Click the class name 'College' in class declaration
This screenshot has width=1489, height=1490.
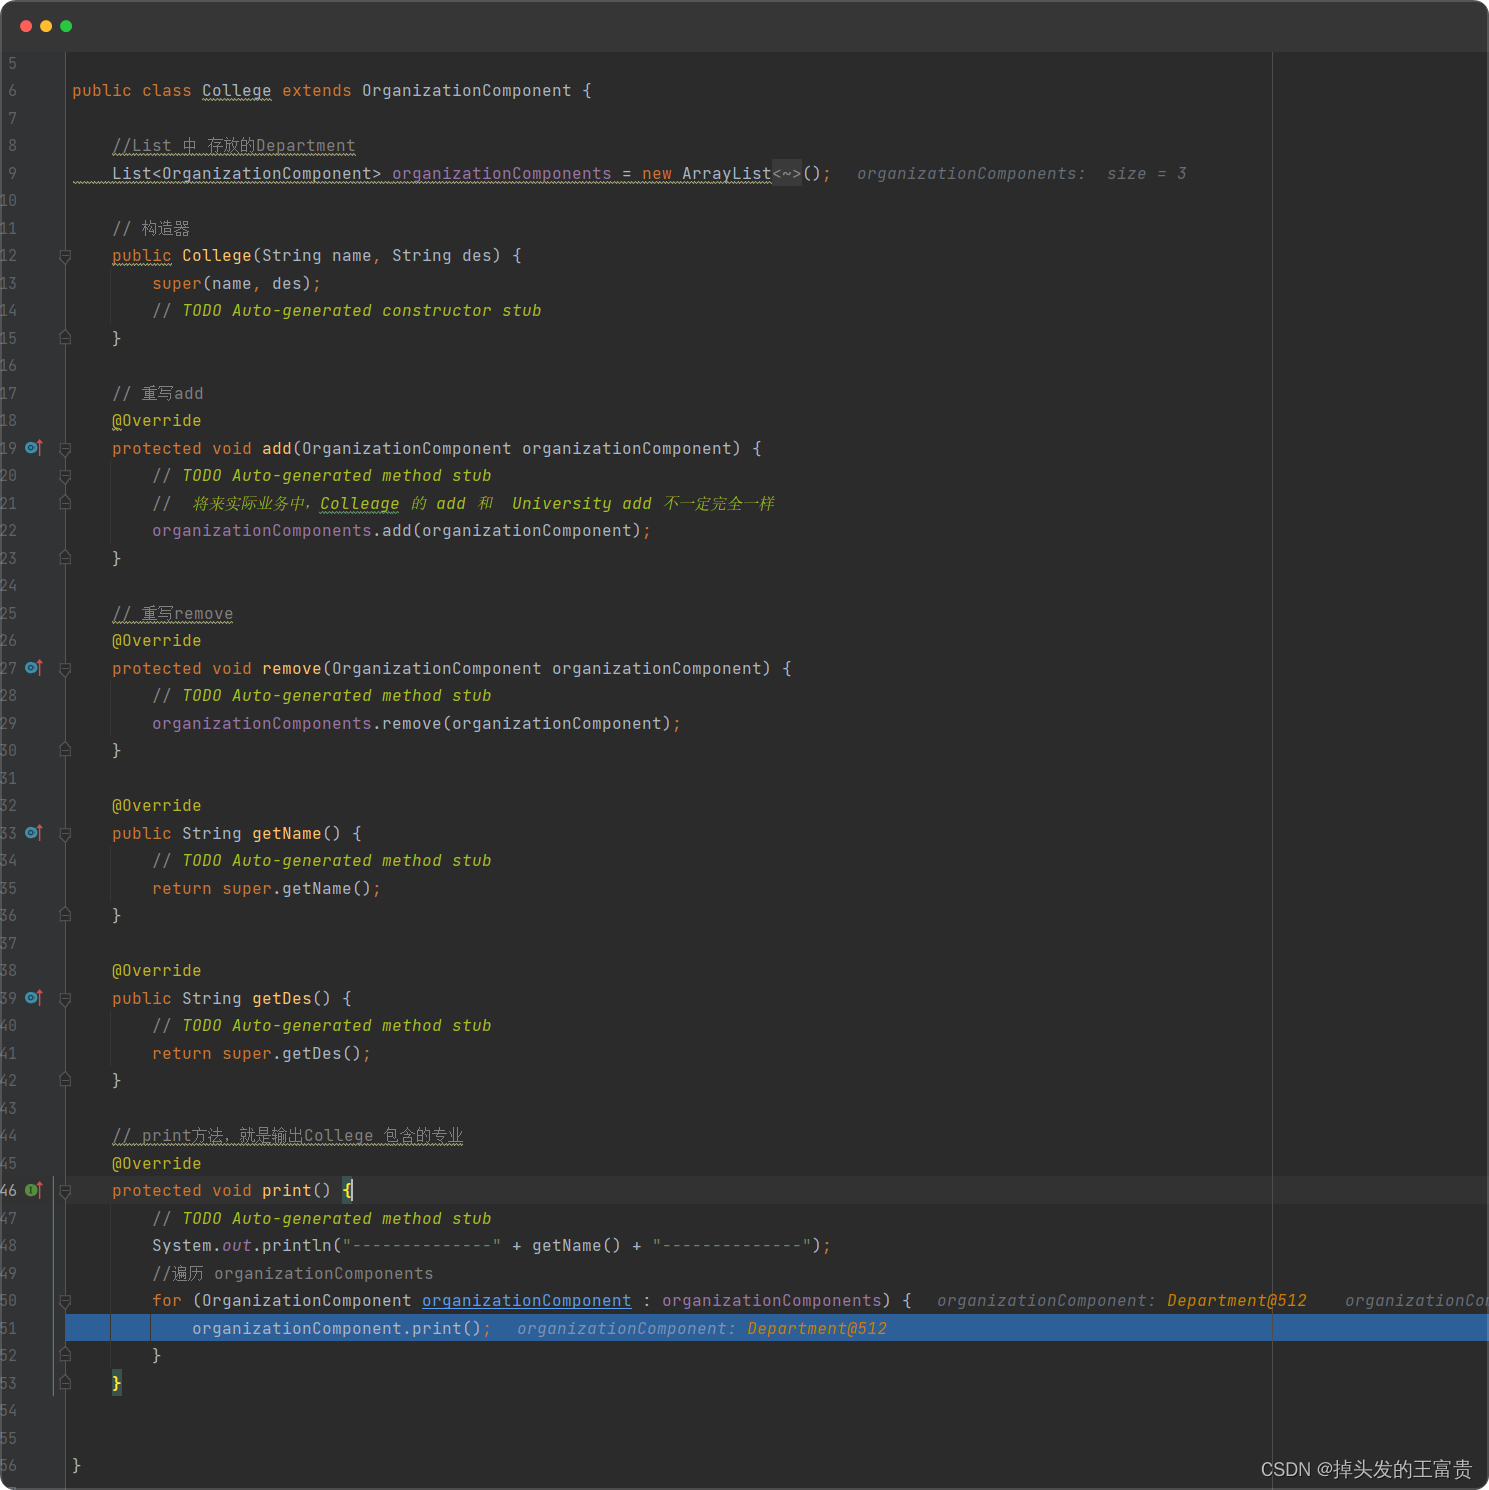click(237, 91)
